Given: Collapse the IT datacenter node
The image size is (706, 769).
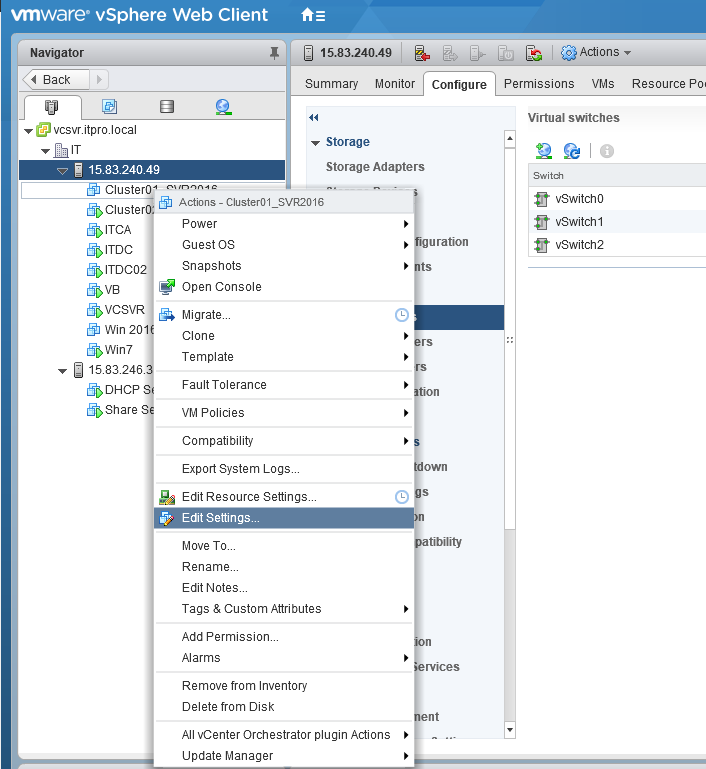Looking at the screenshot, I should pos(46,151).
